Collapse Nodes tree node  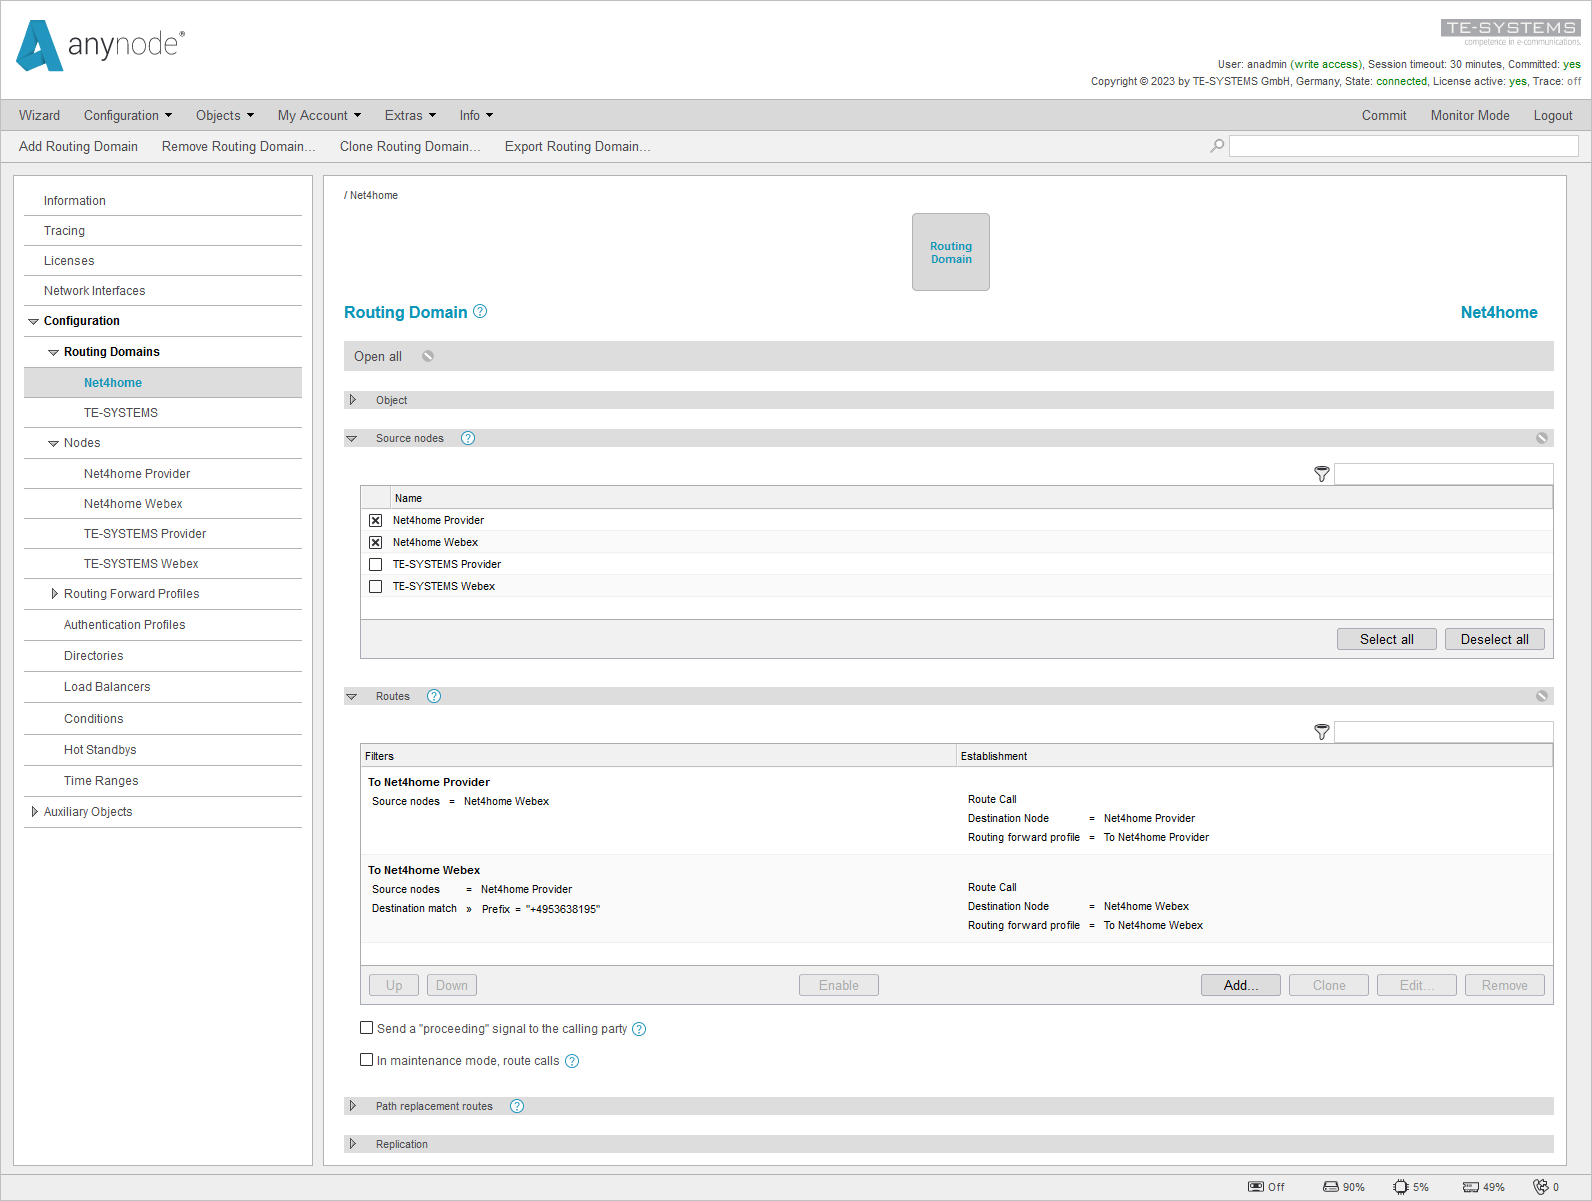point(54,443)
